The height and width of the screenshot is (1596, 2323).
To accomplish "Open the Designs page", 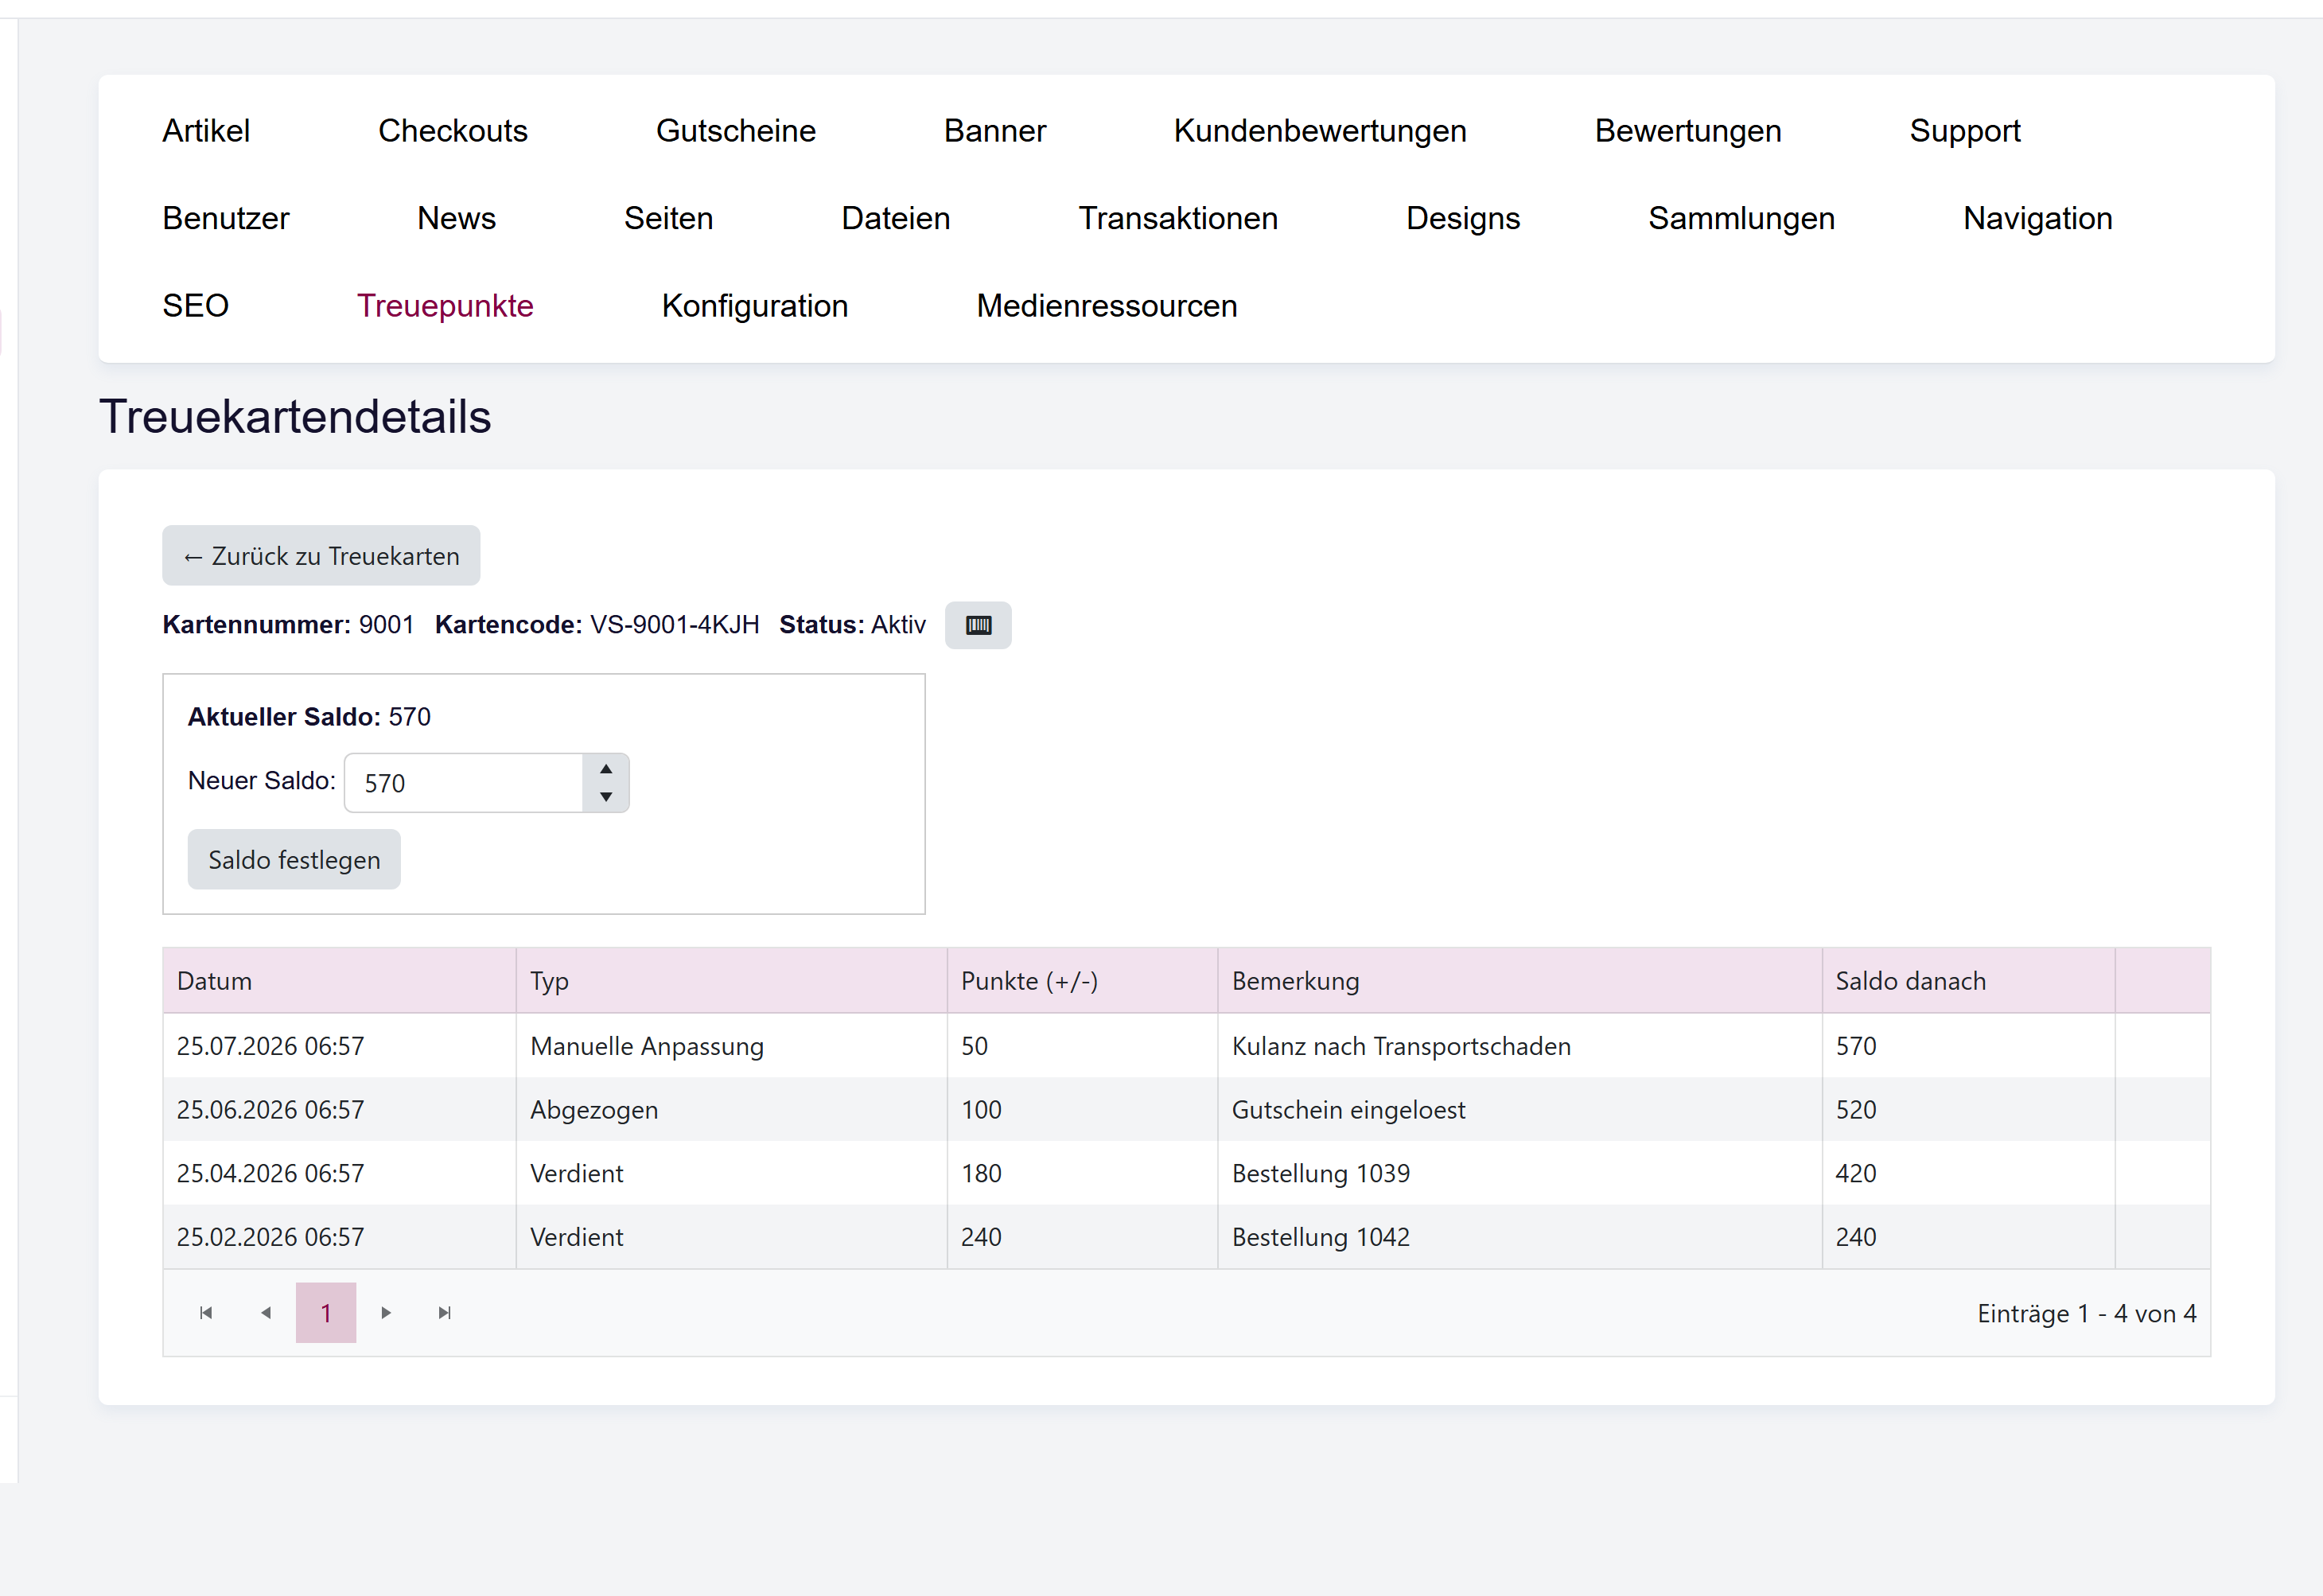I will pos(1463,218).
